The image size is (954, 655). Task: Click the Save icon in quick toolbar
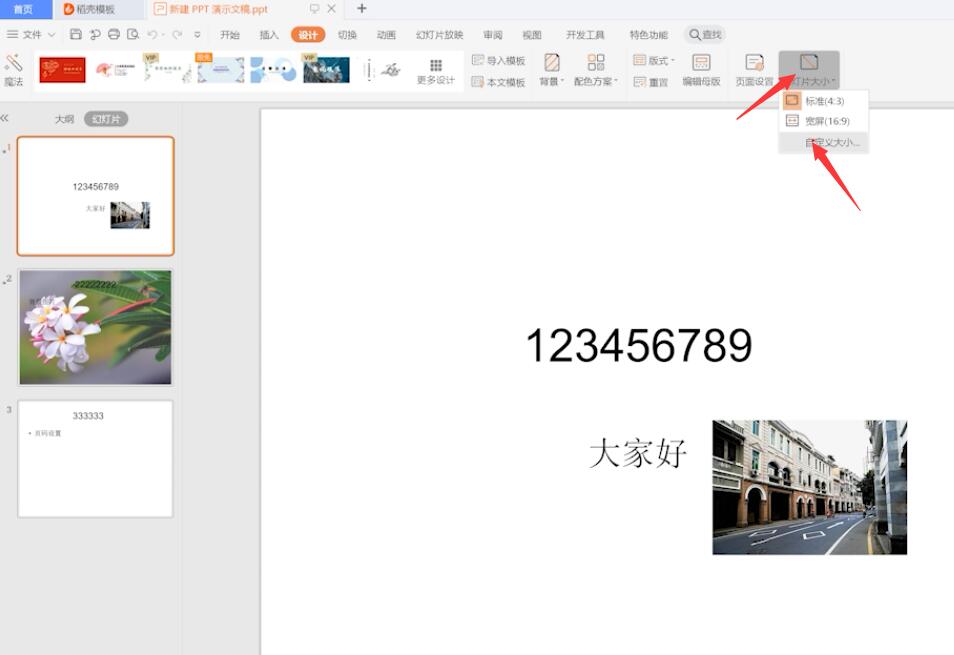(x=75, y=35)
